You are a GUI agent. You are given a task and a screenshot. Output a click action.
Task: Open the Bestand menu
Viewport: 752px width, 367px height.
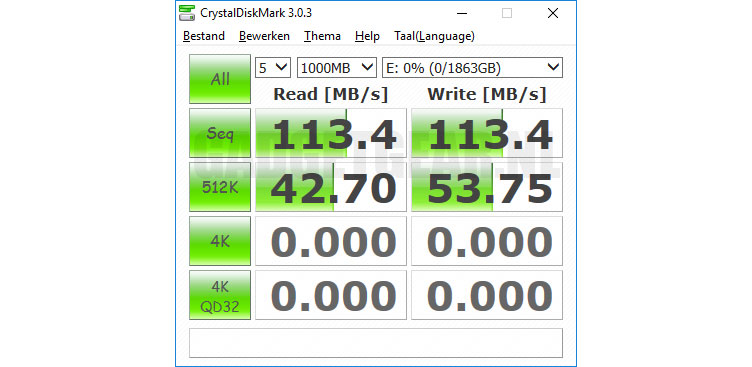pyautogui.click(x=204, y=36)
